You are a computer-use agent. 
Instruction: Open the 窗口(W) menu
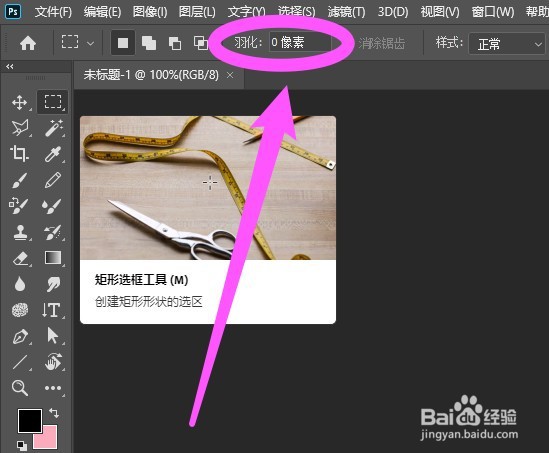pyautogui.click(x=493, y=12)
